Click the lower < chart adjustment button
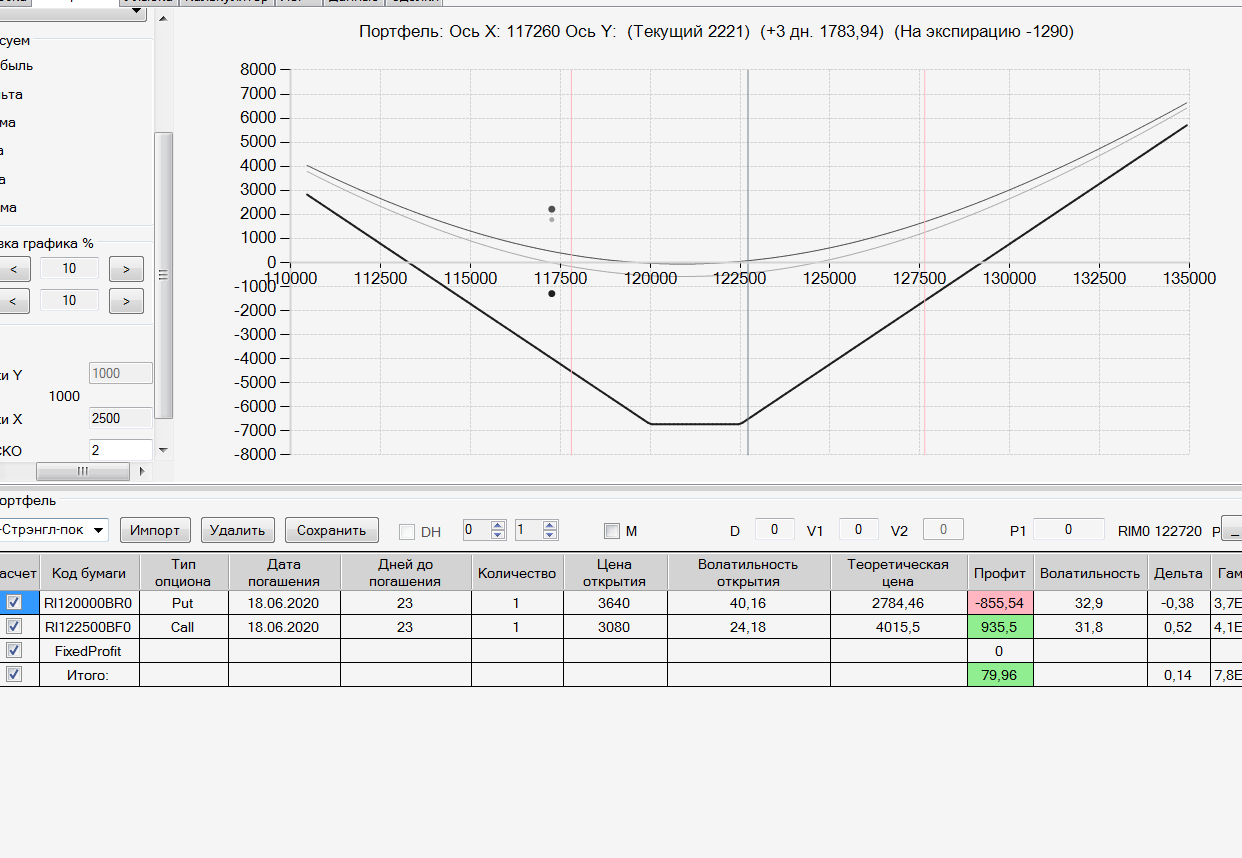1242x858 pixels. tap(15, 301)
